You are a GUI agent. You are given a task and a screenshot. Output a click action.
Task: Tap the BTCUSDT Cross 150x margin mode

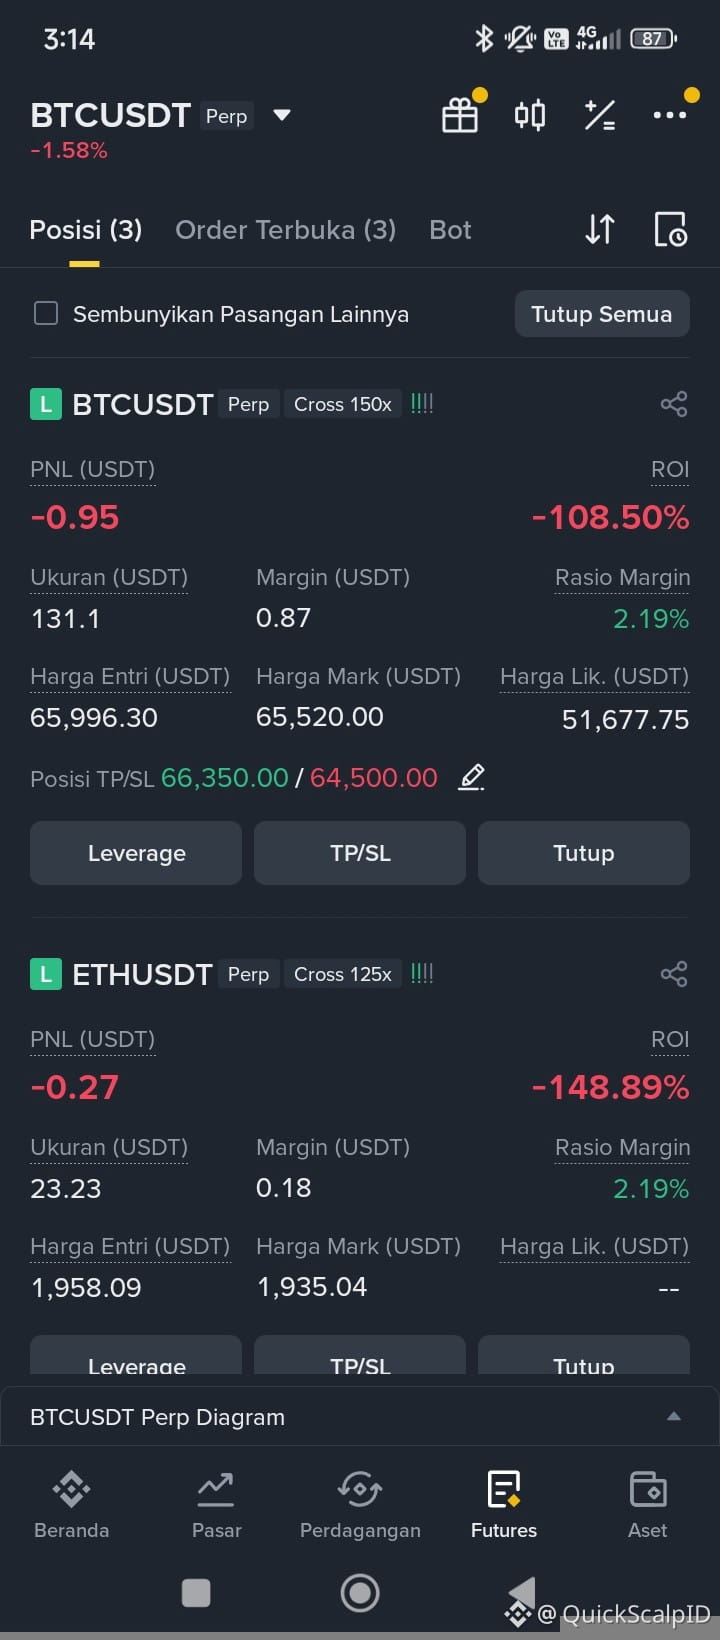[x=343, y=404]
